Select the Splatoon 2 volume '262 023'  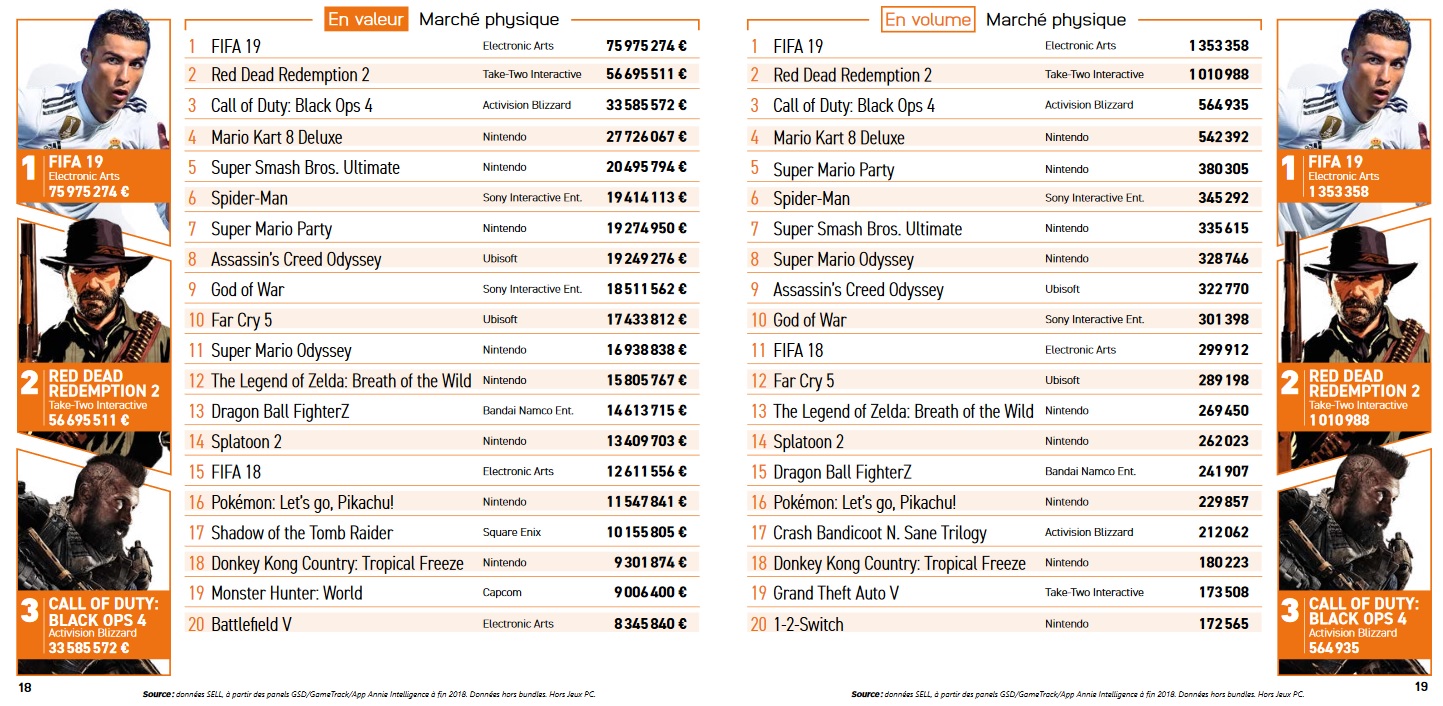click(x=1223, y=441)
